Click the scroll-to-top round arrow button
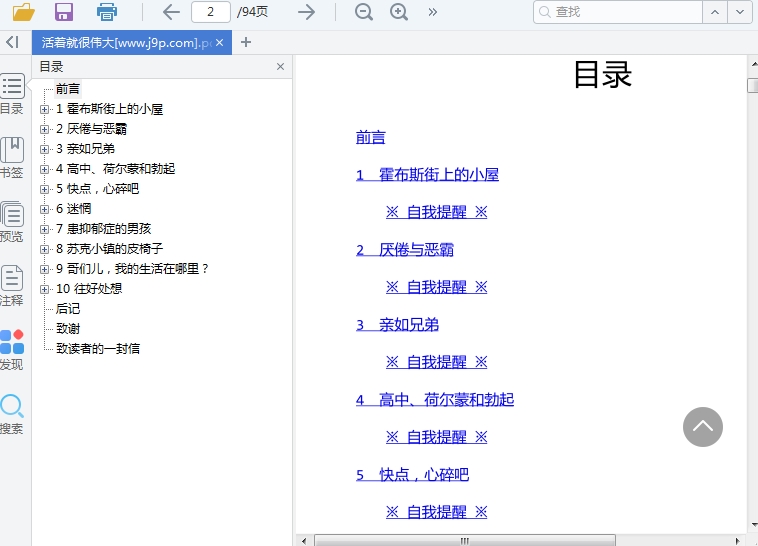758x546 pixels. coord(702,427)
